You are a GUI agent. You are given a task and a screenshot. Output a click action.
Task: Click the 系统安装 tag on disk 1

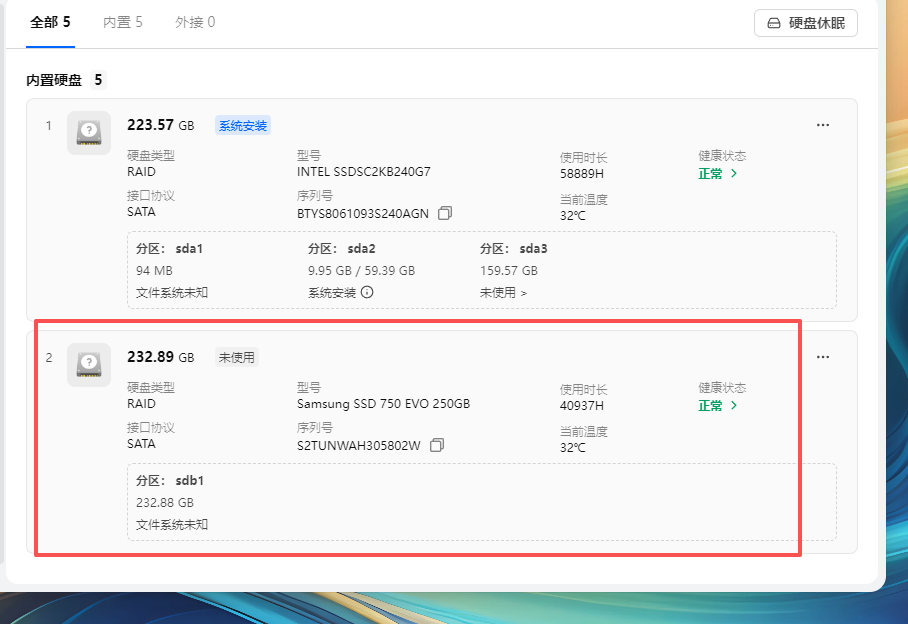(243, 125)
